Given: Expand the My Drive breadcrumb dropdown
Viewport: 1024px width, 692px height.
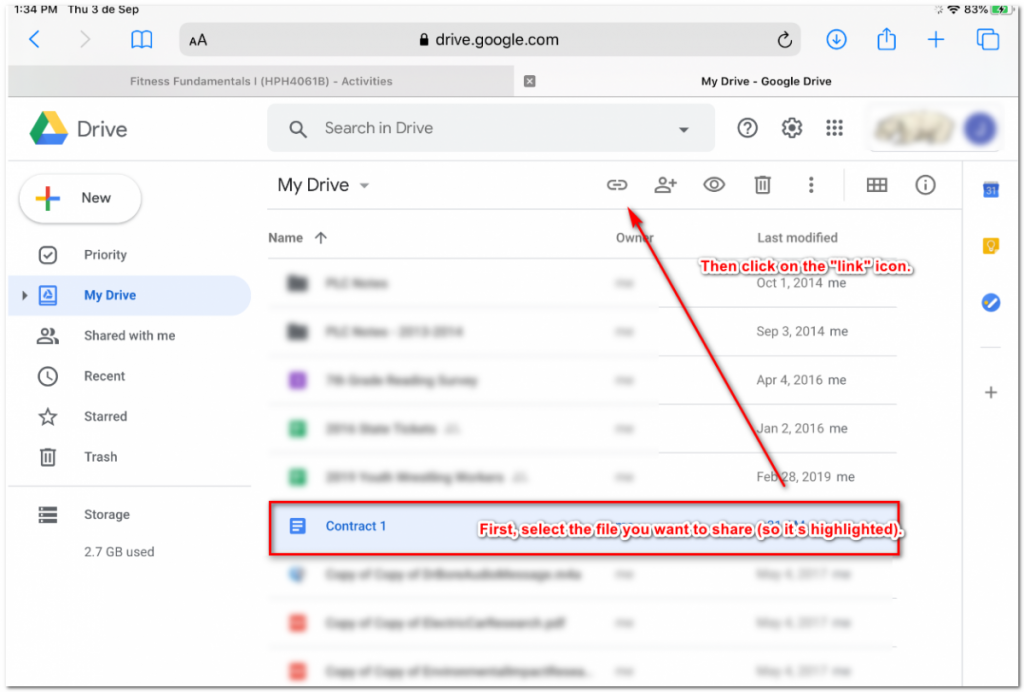Looking at the screenshot, I should 364,185.
